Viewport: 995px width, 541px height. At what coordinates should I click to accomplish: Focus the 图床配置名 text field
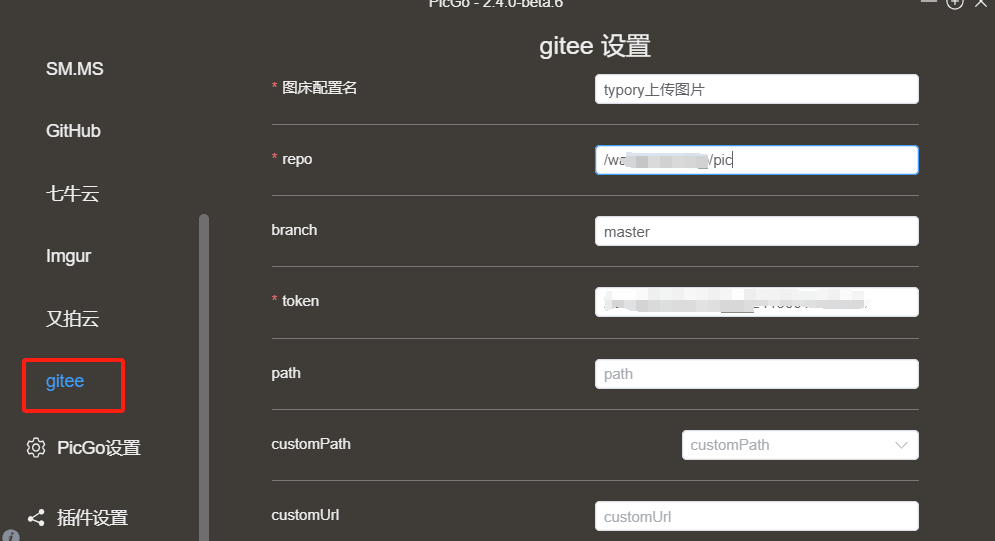click(756, 89)
